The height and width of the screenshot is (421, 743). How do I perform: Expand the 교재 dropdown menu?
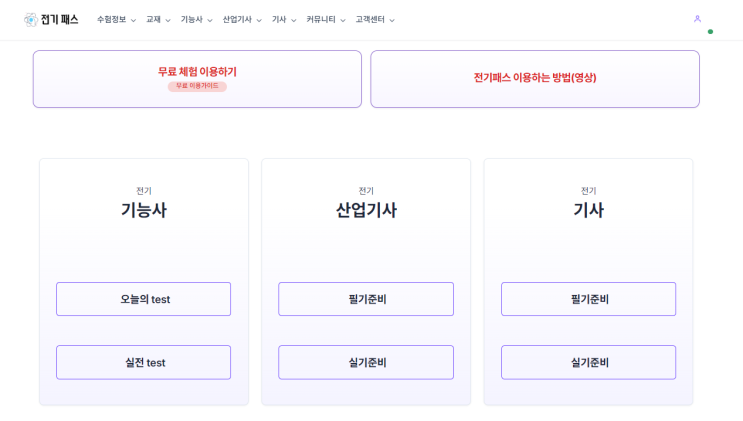tap(158, 19)
